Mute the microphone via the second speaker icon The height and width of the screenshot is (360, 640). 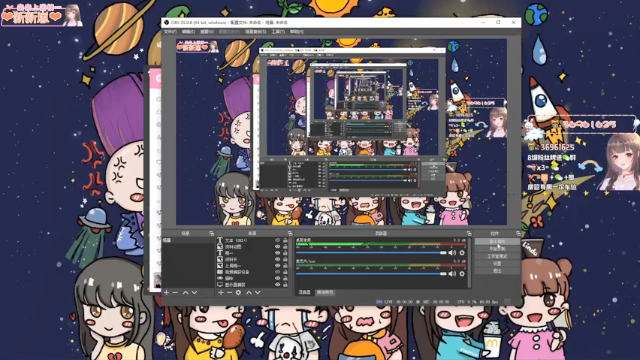(452, 274)
